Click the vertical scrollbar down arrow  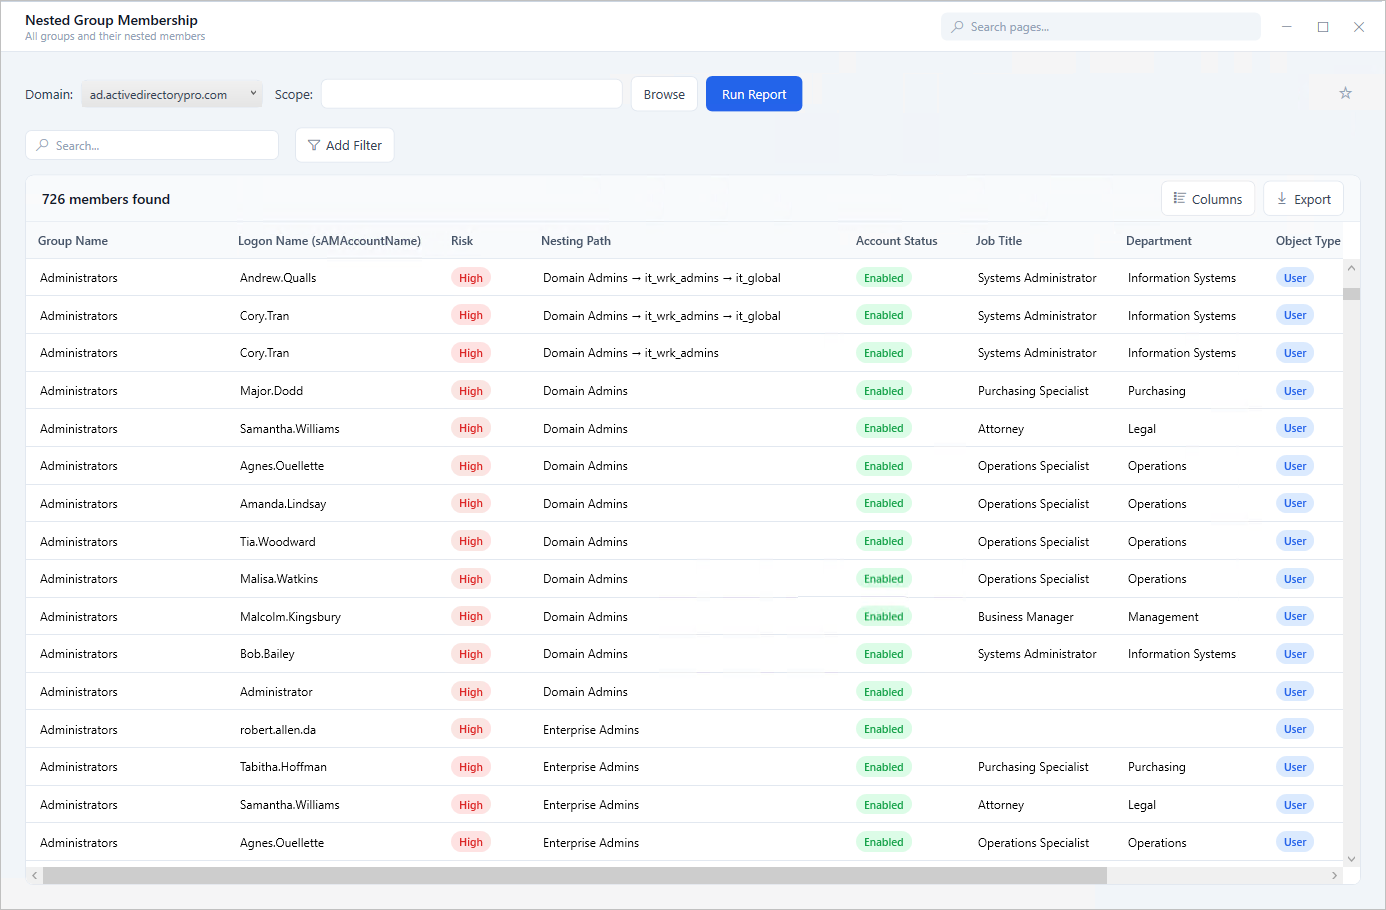[1351, 858]
